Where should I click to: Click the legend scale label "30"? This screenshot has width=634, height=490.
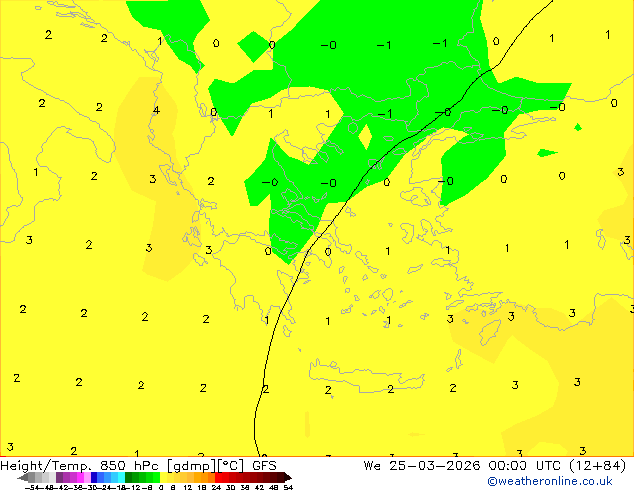[x=231, y=487]
